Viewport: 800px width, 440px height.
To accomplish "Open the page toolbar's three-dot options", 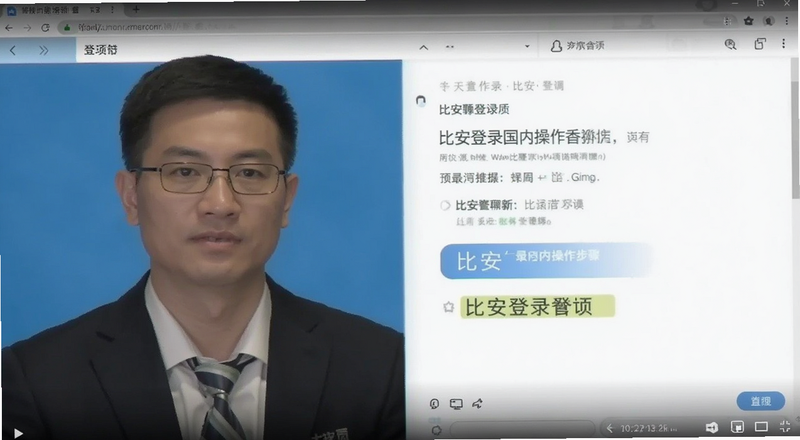I will 783,44.
